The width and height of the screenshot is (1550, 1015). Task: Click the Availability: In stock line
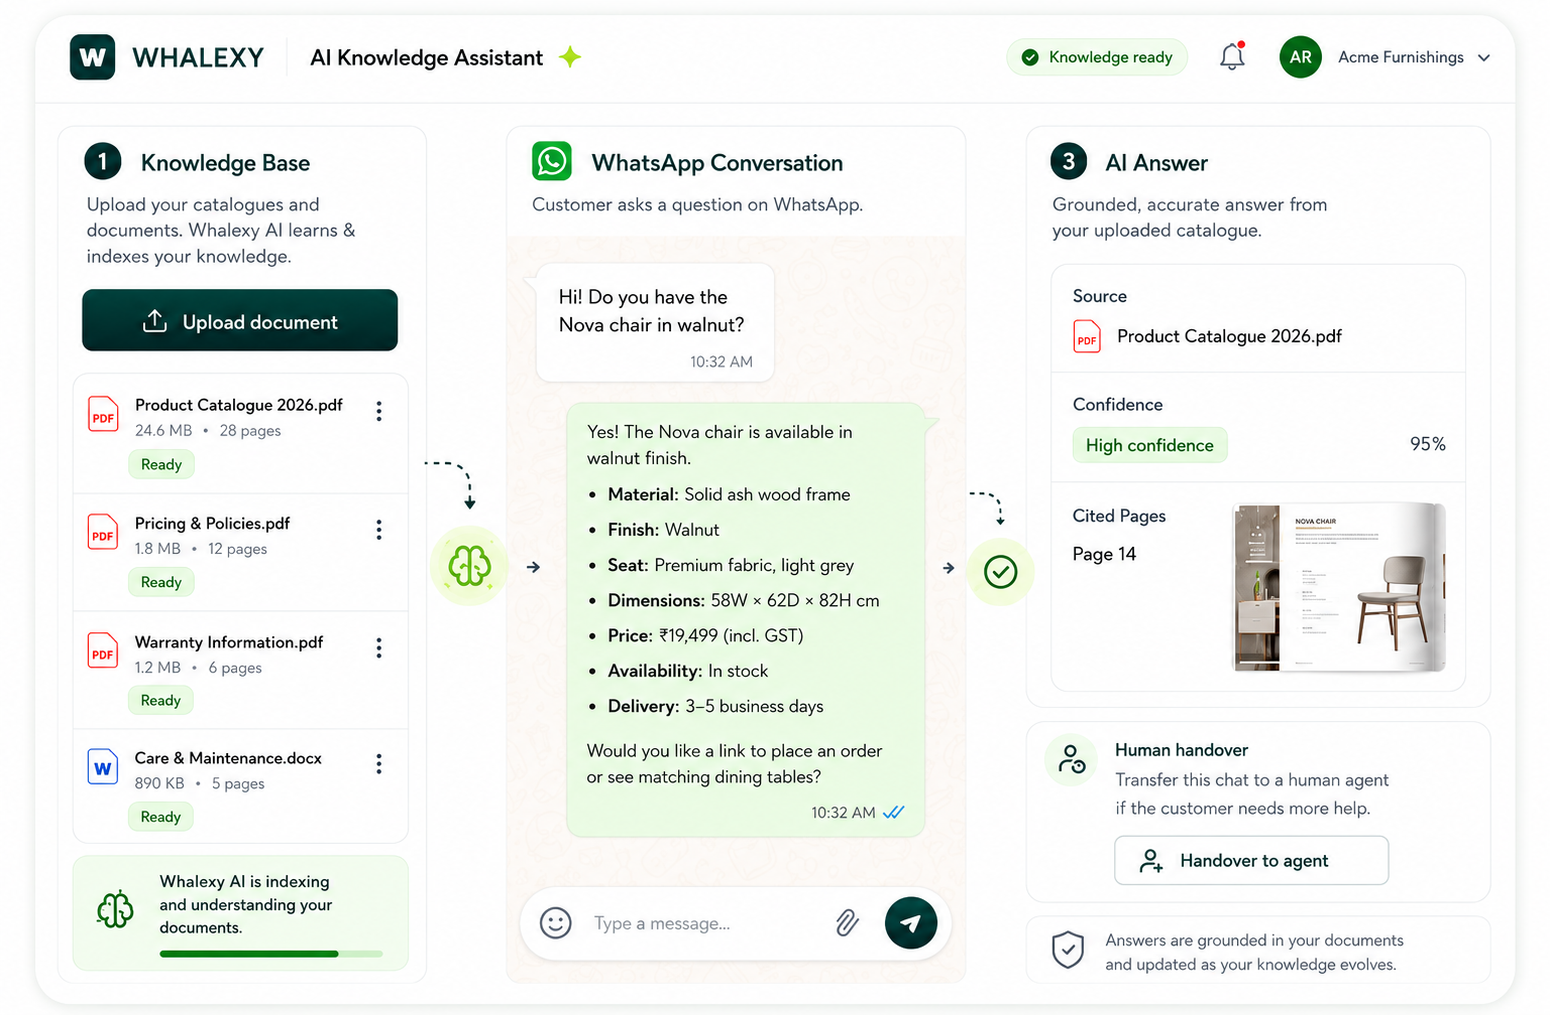point(688,671)
